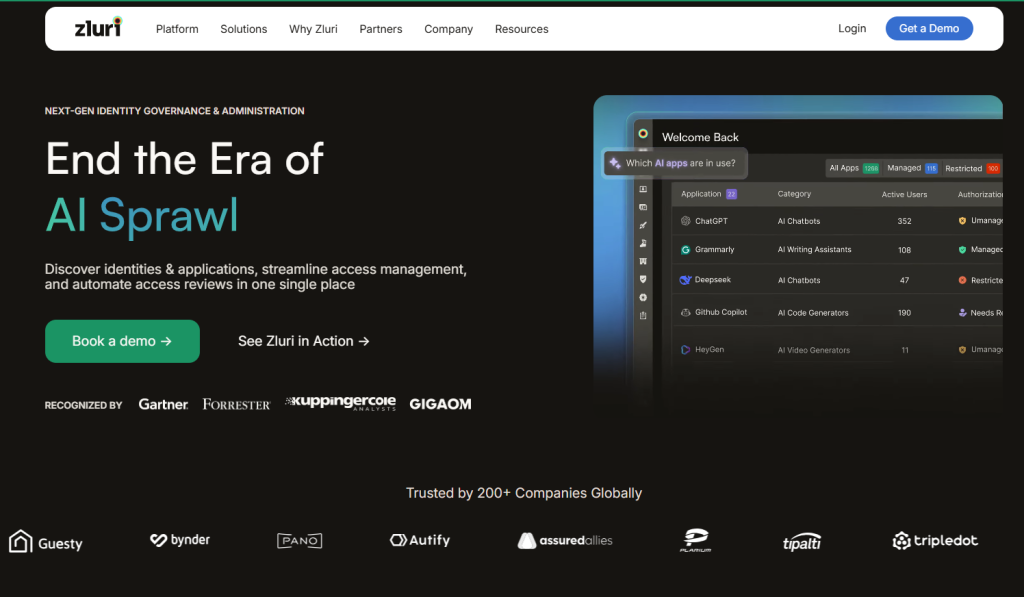Screen dimensions: 1024x597
Task: Open the Resources dropdown
Action: [x=521, y=29]
